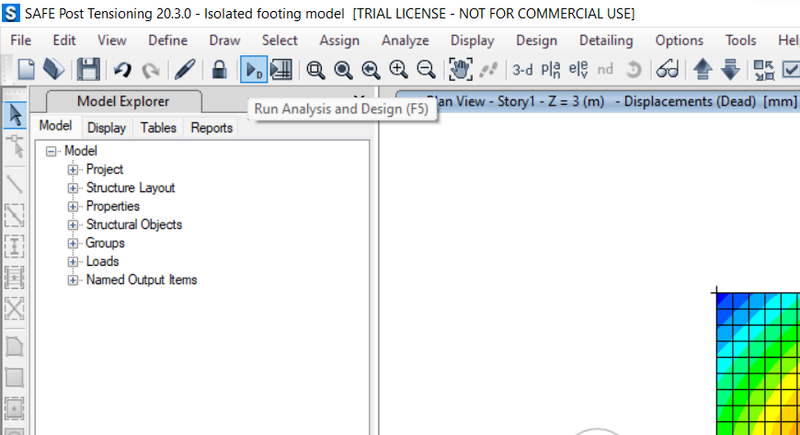
Task: Zoom in one step
Action: click(398, 69)
